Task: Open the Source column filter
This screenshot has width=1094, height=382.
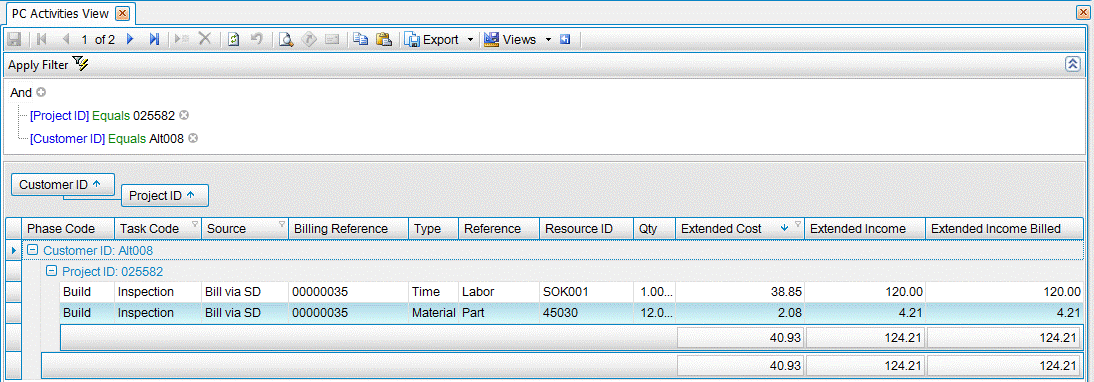Action: click(282, 224)
